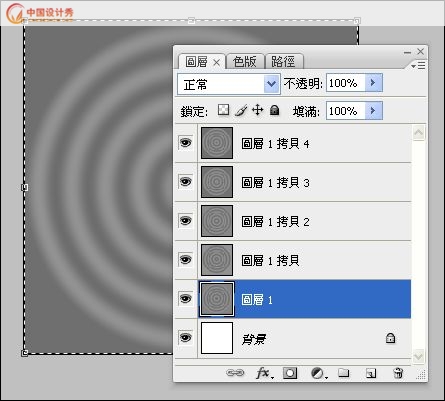Viewport: 445px width, 401px height.
Task: Create a new layer
Action: point(371,373)
